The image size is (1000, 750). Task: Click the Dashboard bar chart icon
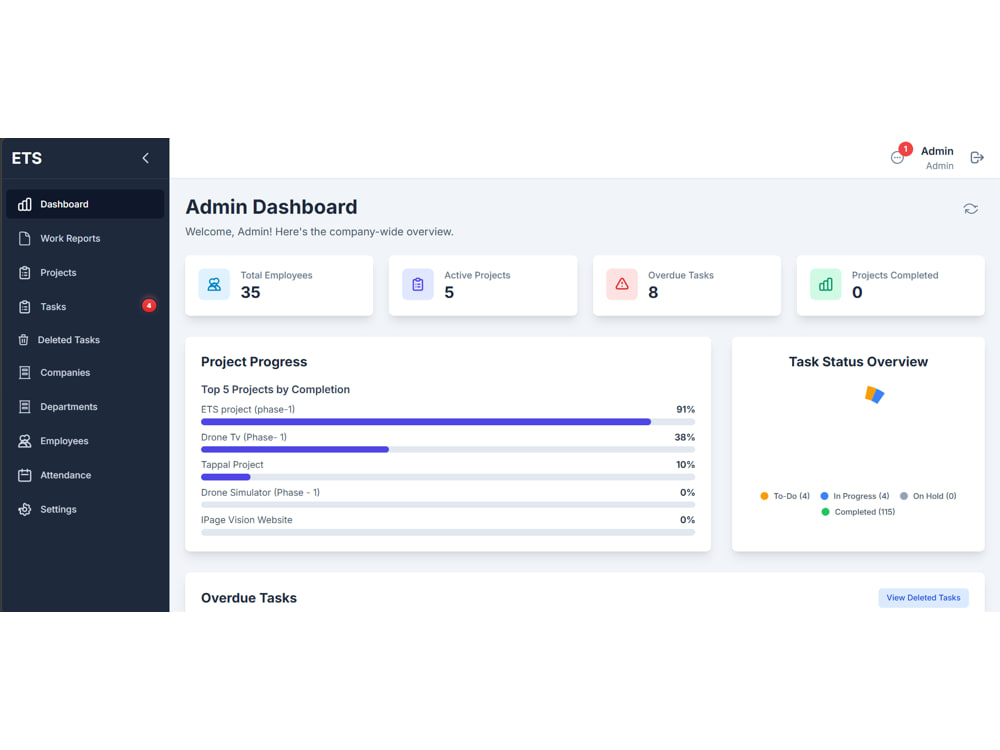(x=24, y=204)
